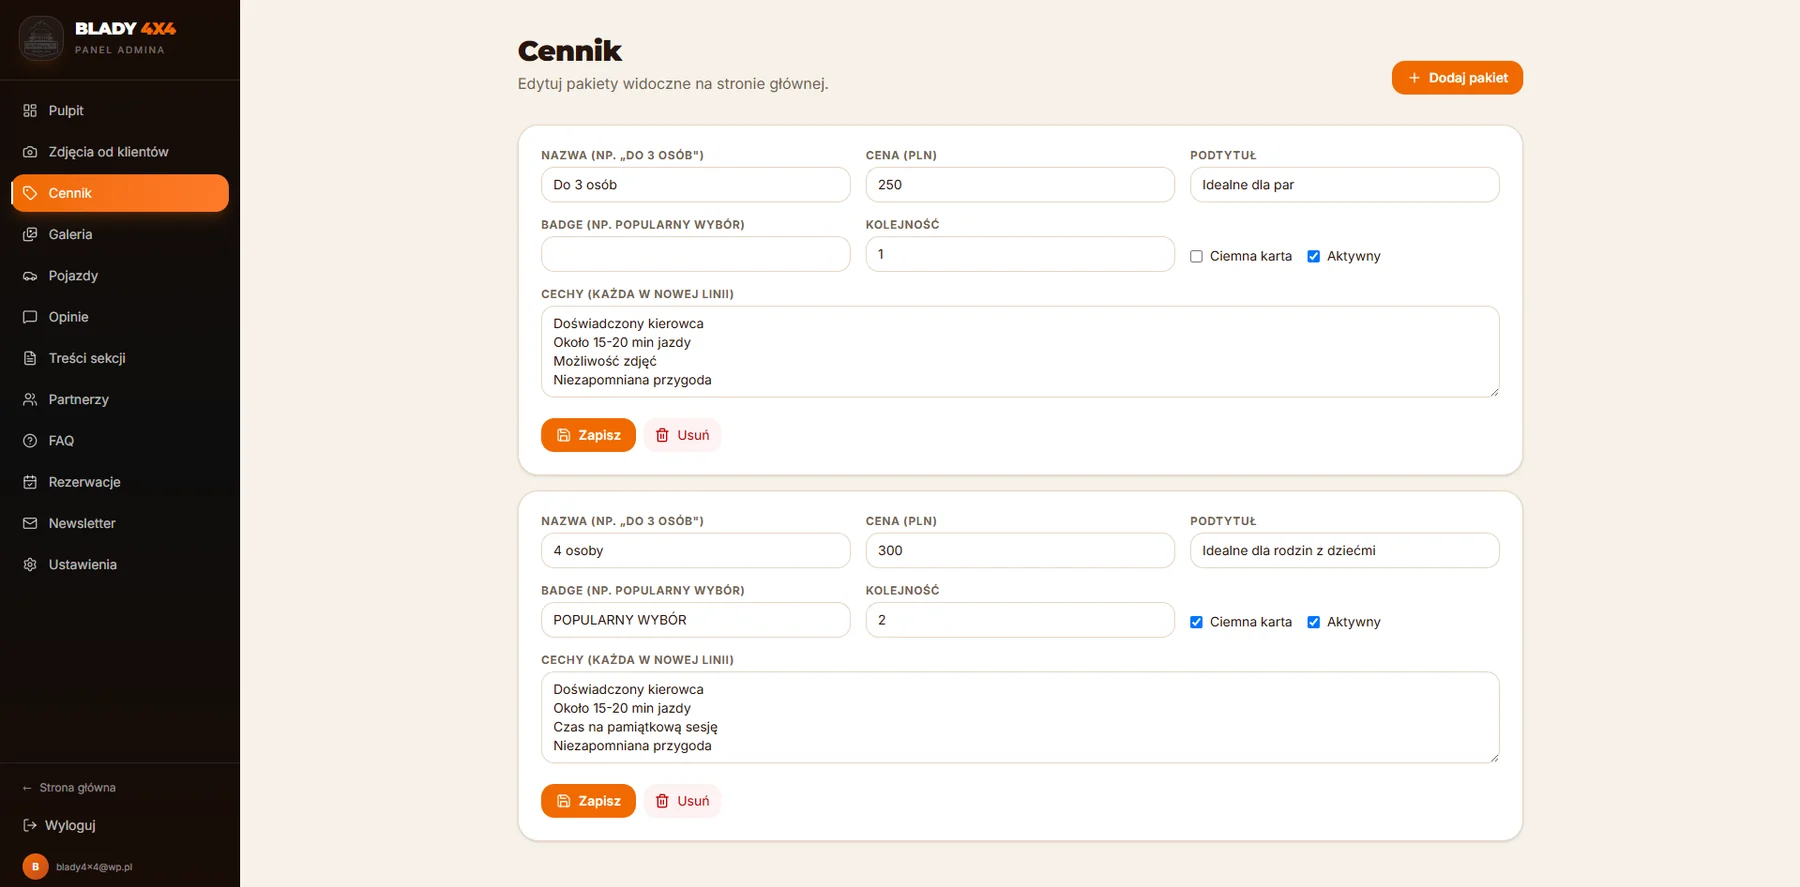This screenshot has height=887, width=1800.
Task: Click the Dodaj pakiet button
Action: (1457, 78)
